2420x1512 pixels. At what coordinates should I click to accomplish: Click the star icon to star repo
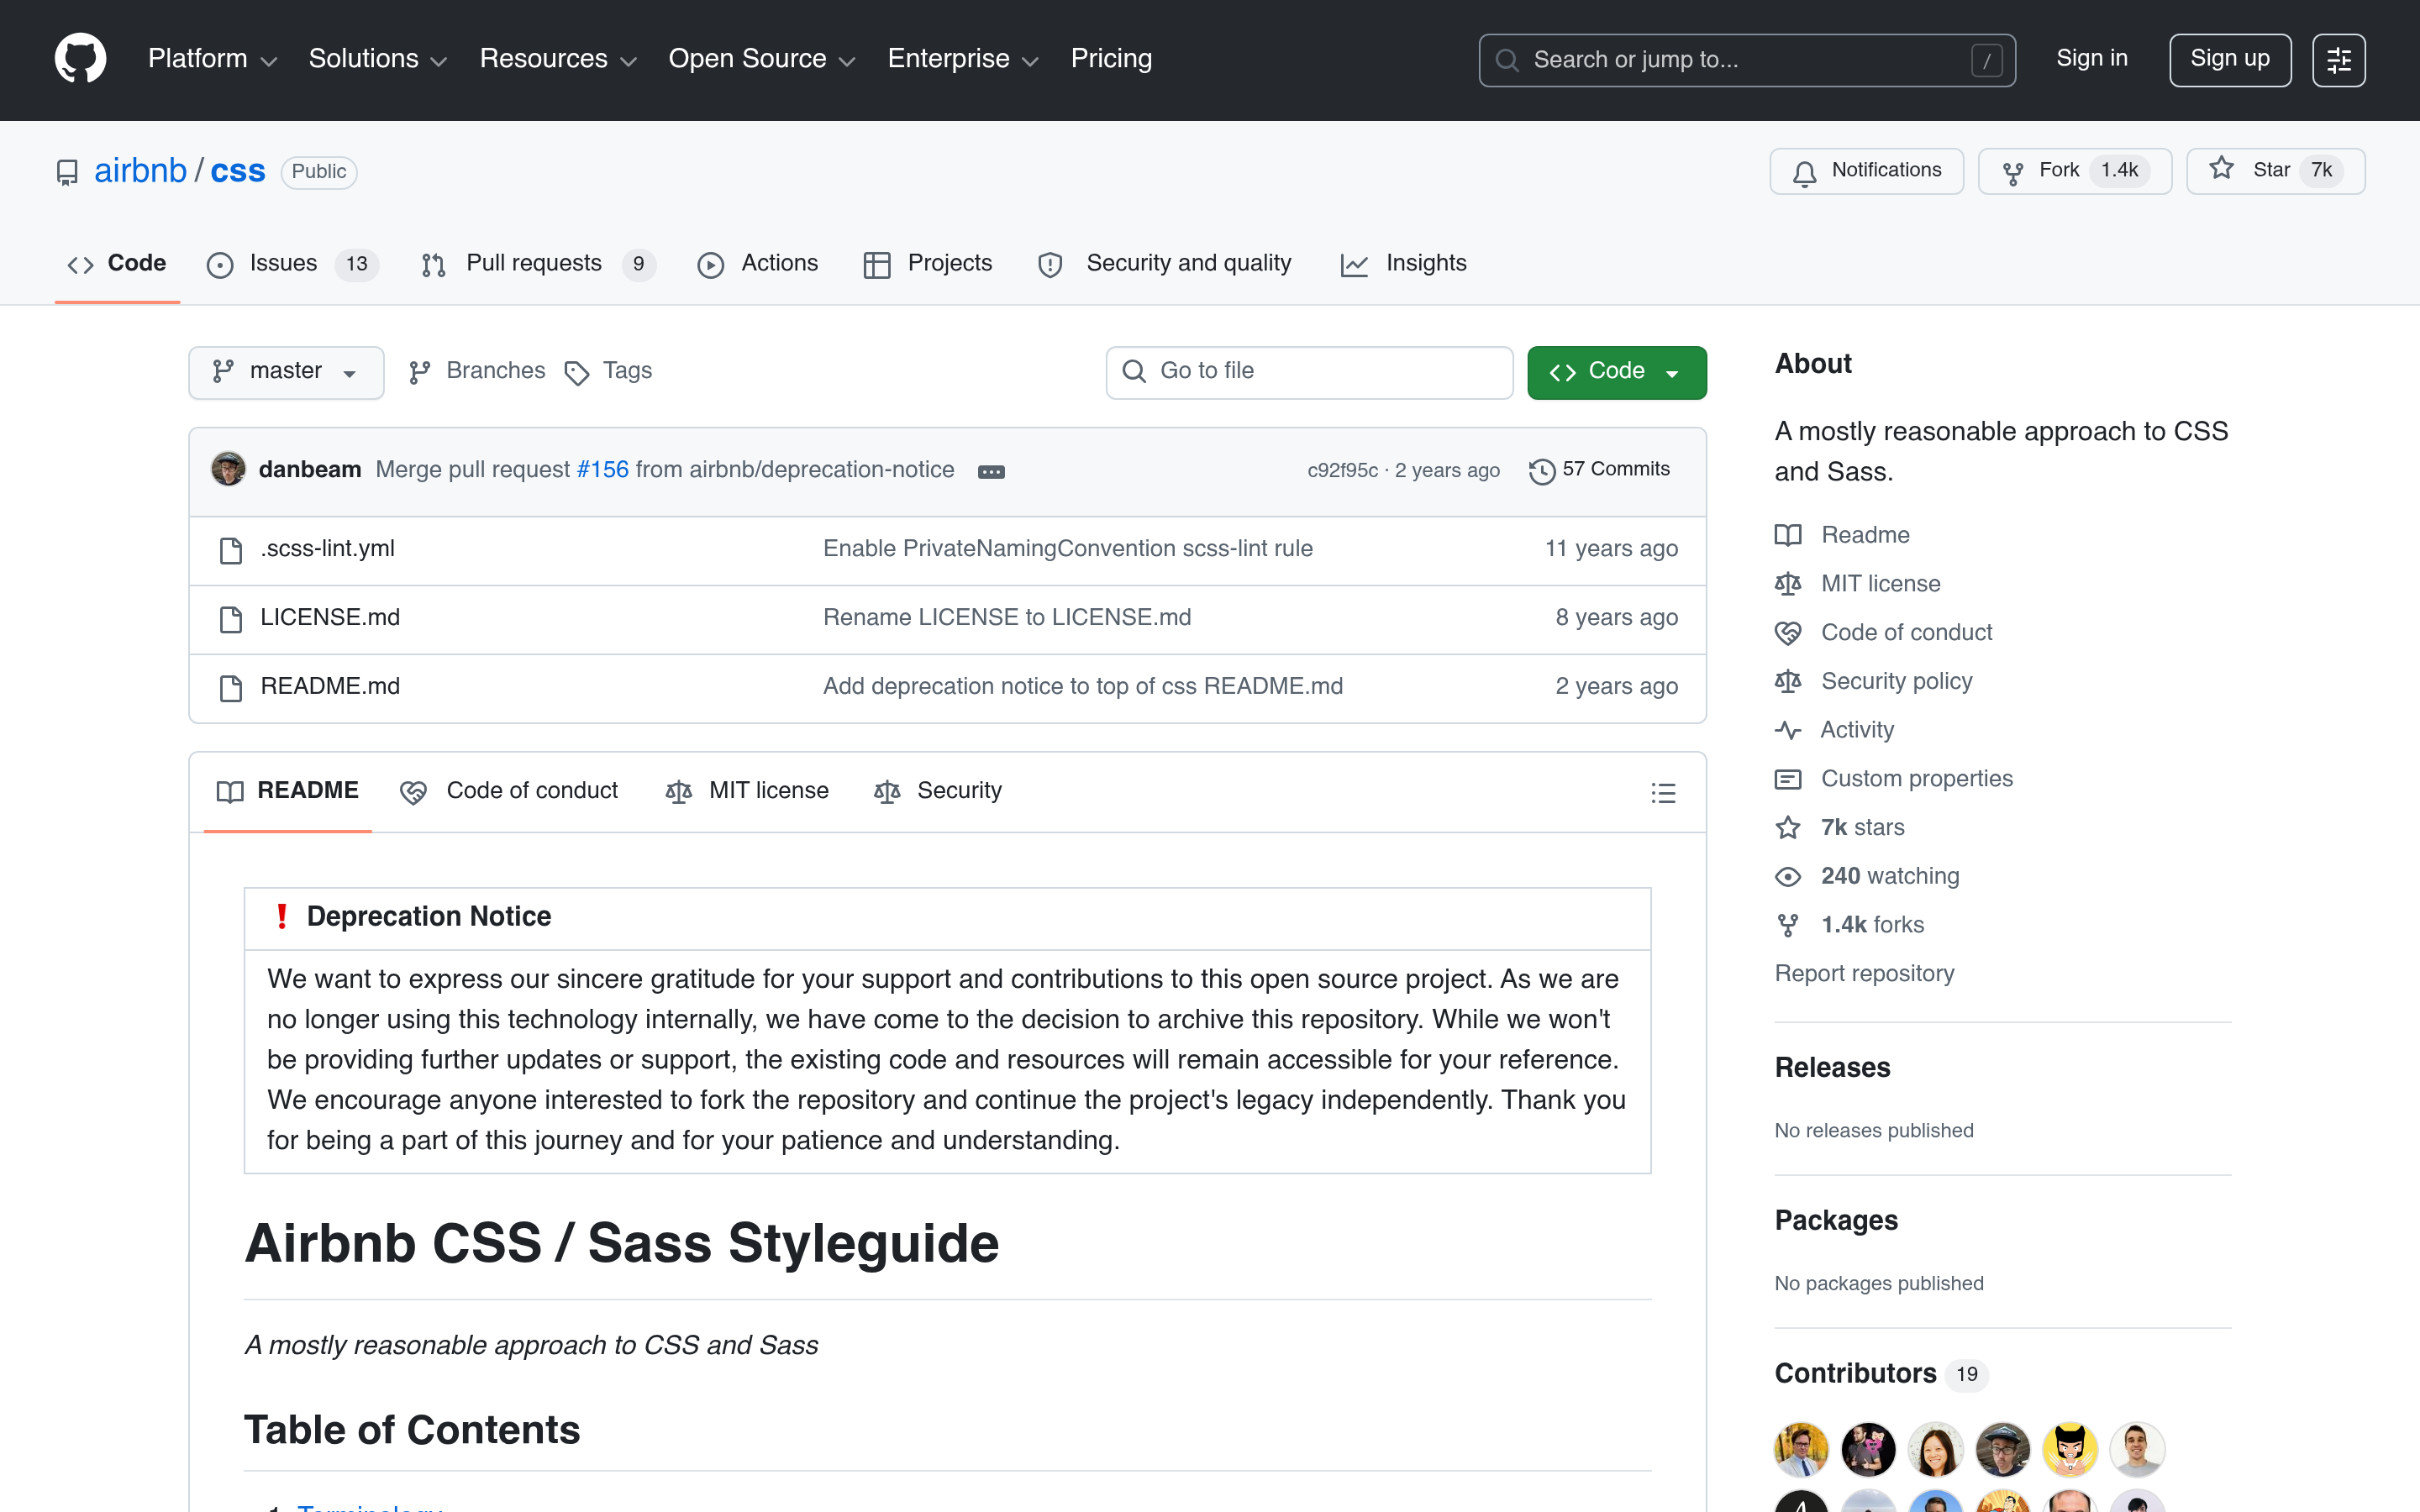click(x=2221, y=169)
